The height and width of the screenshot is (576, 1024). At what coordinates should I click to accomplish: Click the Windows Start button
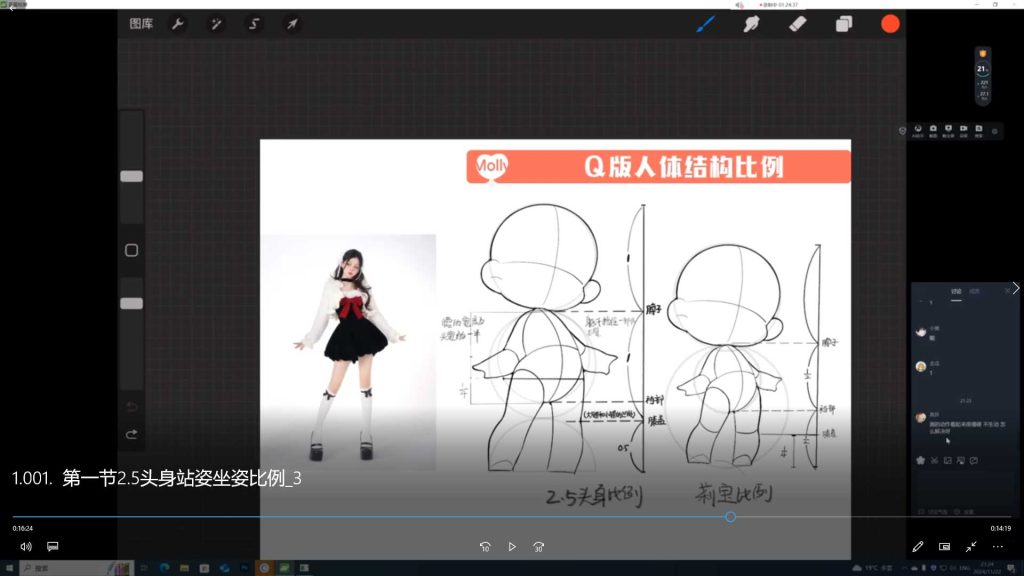10,568
